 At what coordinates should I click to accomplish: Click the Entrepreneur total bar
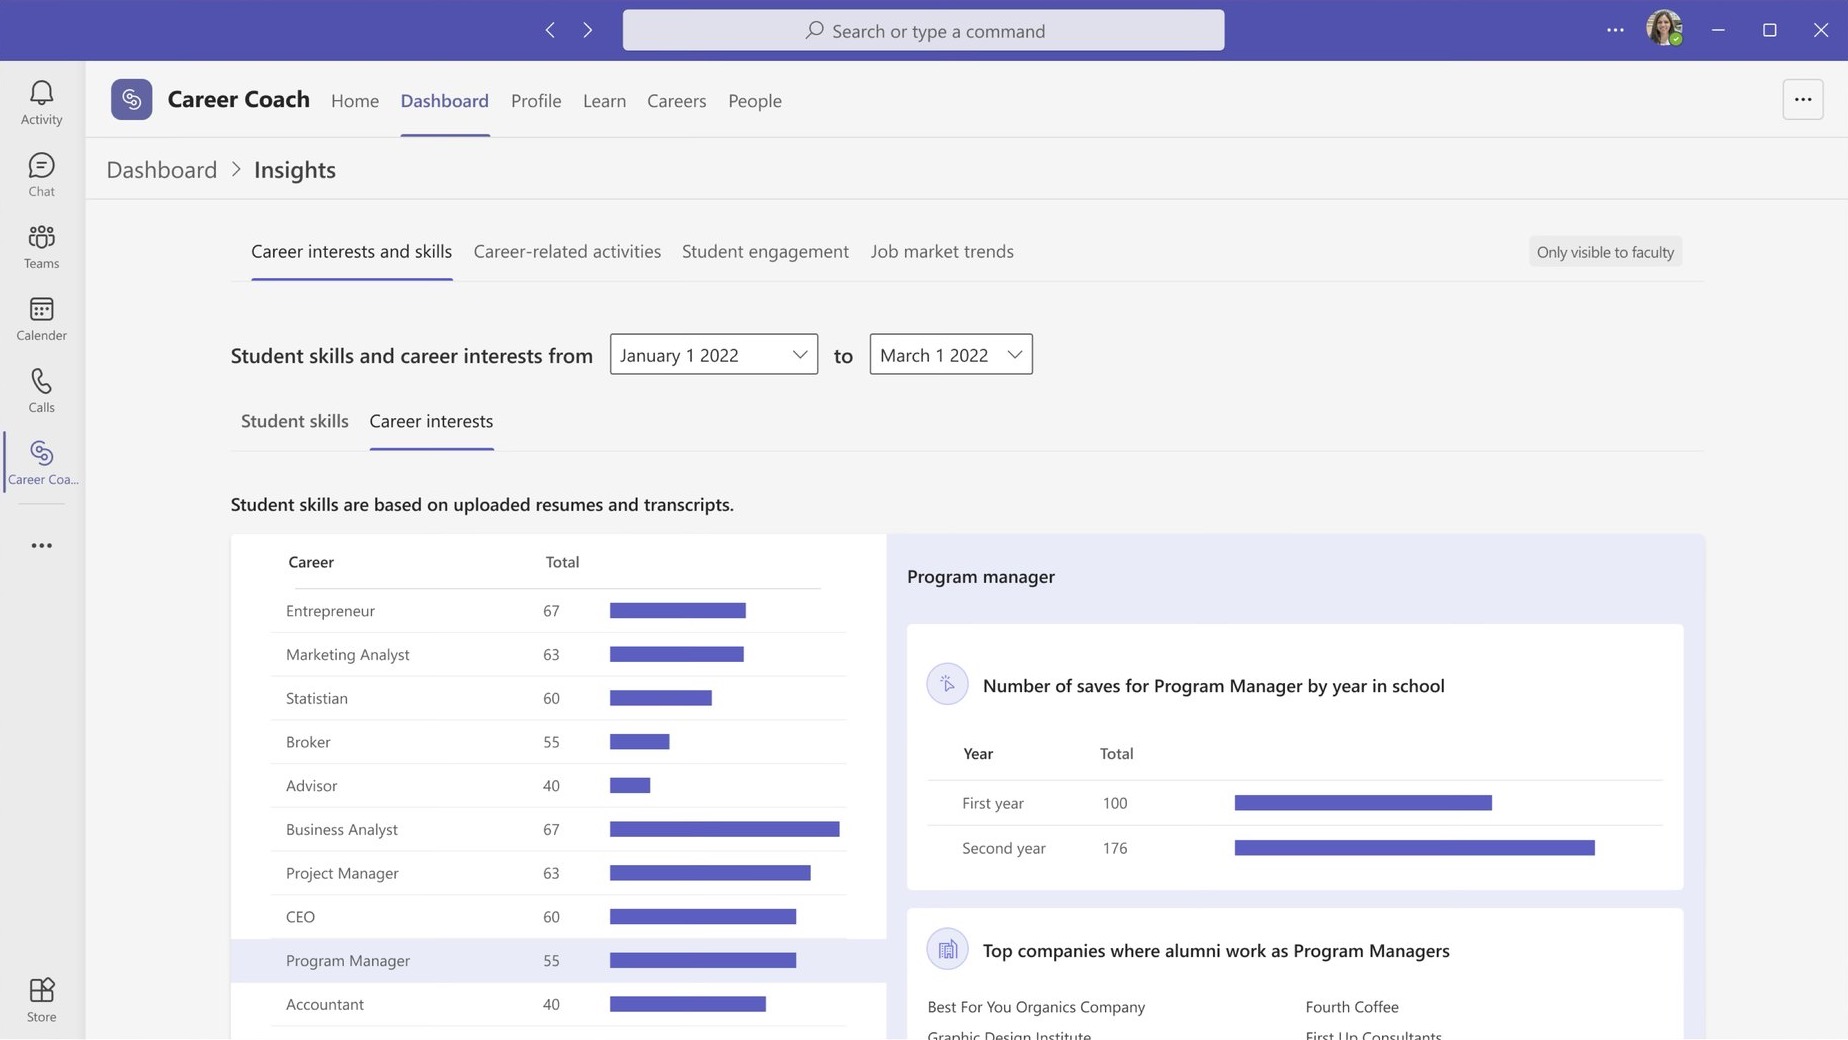tap(678, 610)
